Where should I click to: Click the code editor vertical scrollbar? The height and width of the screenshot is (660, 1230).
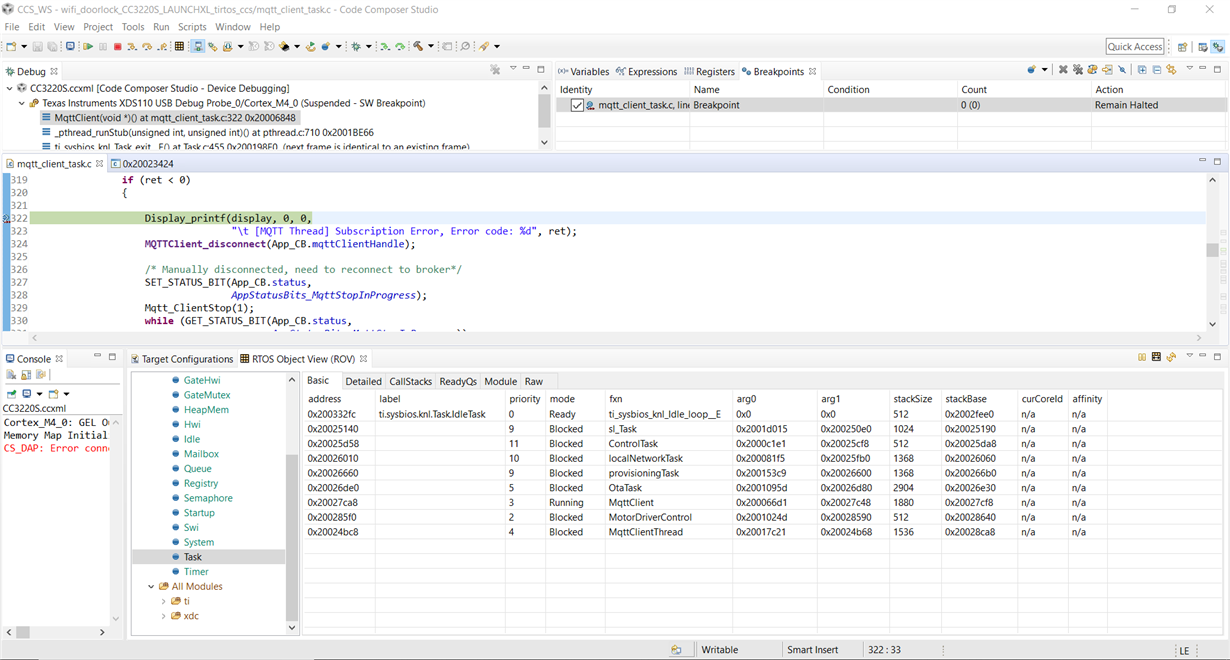click(1212, 250)
